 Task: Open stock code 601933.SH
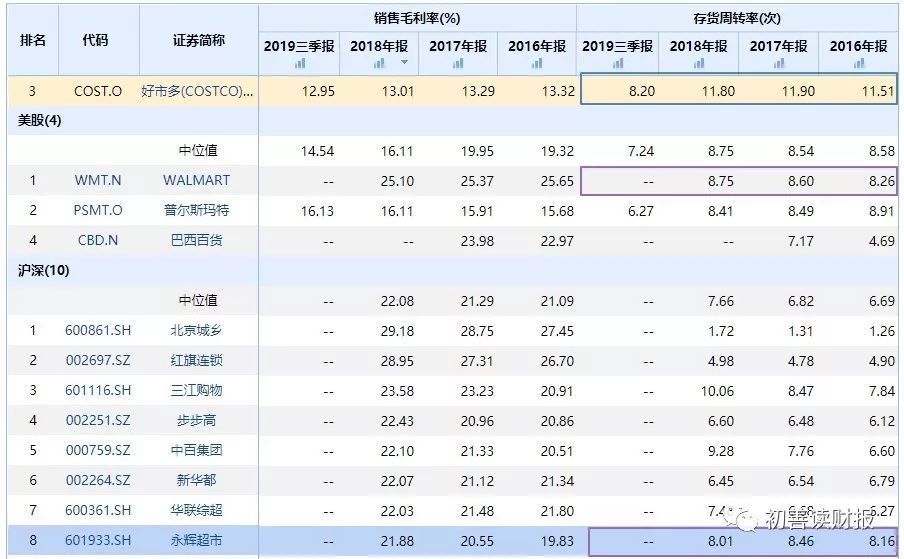(x=98, y=540)
